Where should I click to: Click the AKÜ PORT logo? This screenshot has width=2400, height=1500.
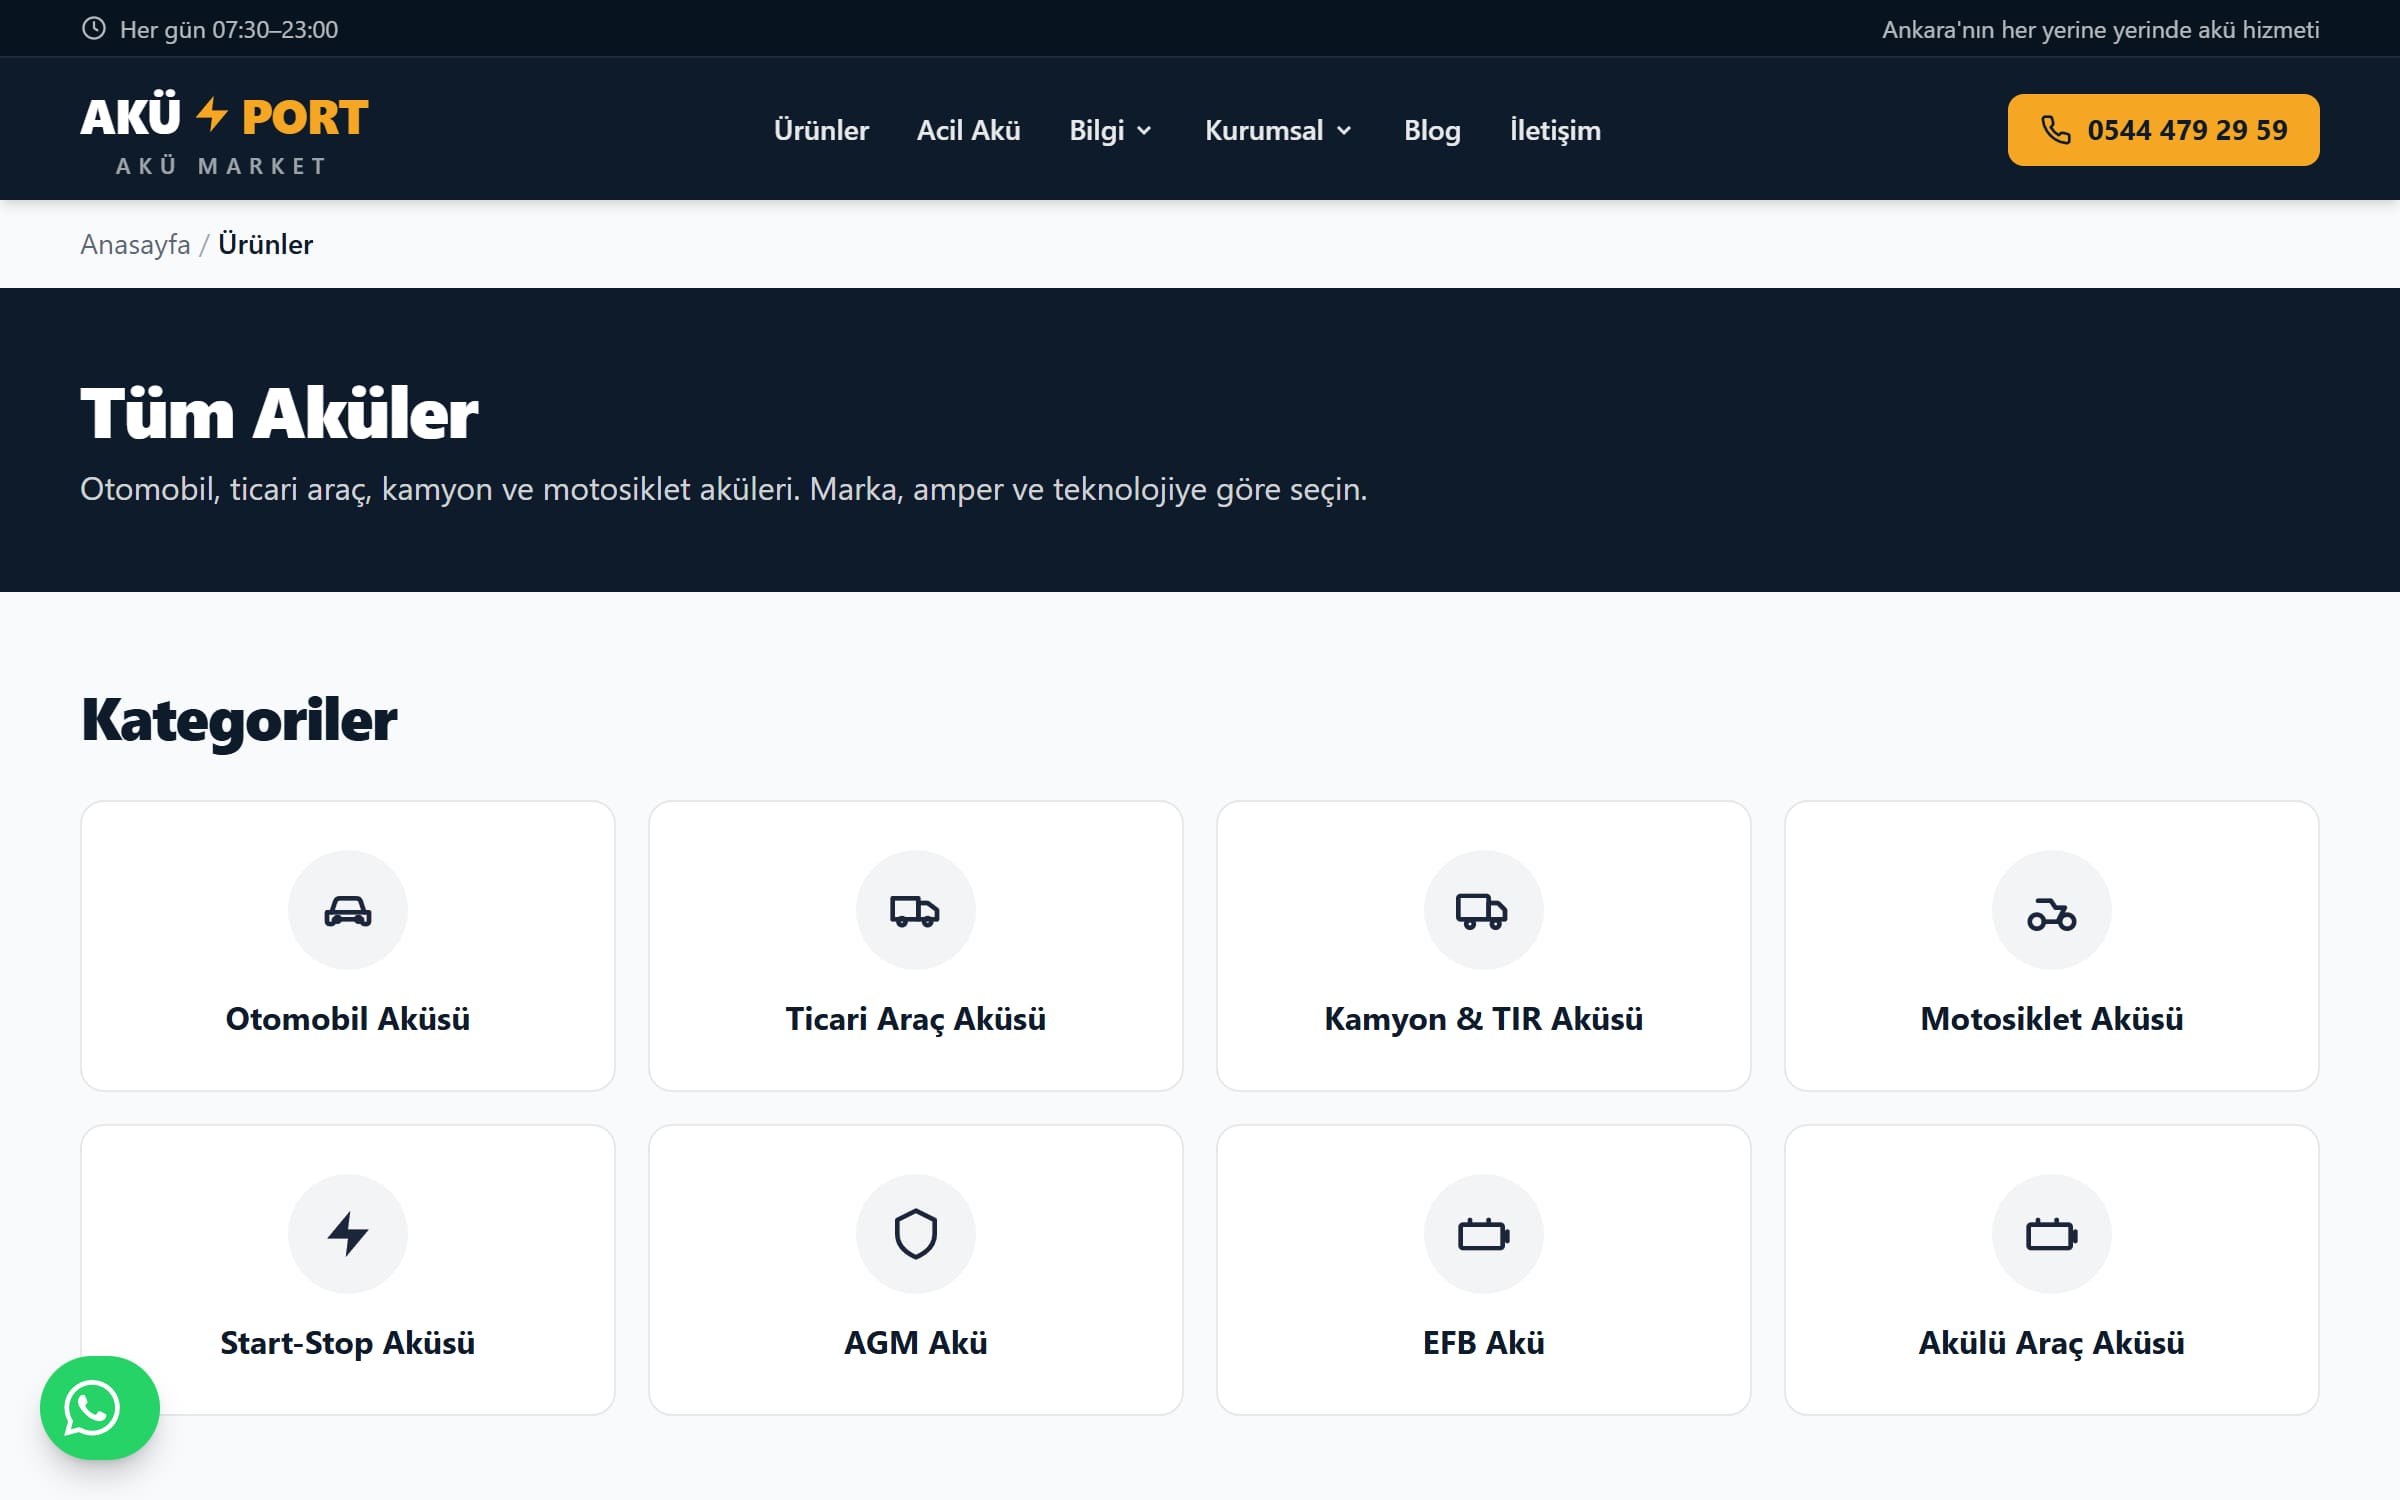point(224,134)
